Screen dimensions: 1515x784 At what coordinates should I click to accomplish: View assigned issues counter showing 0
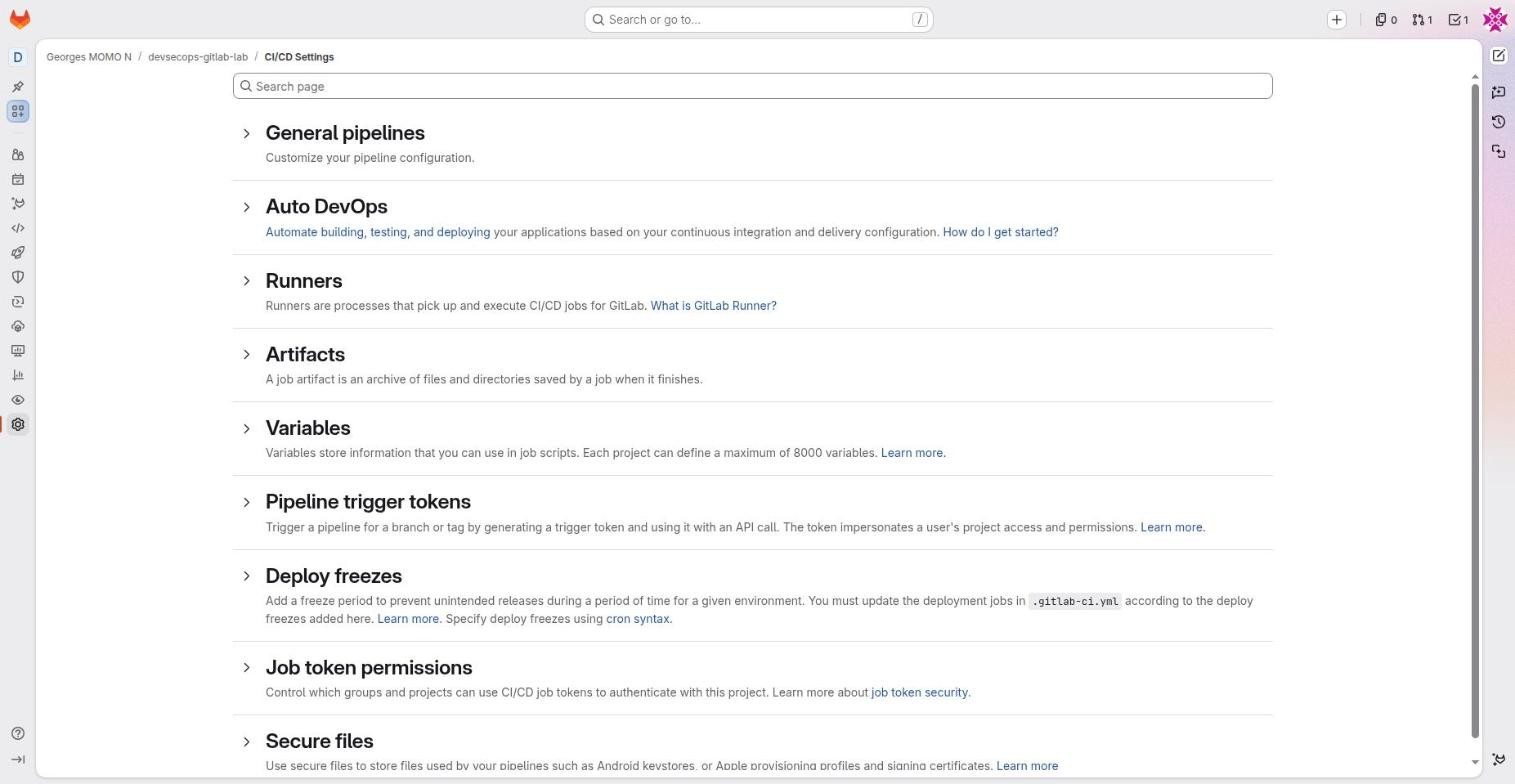(x=1386, y=19)
